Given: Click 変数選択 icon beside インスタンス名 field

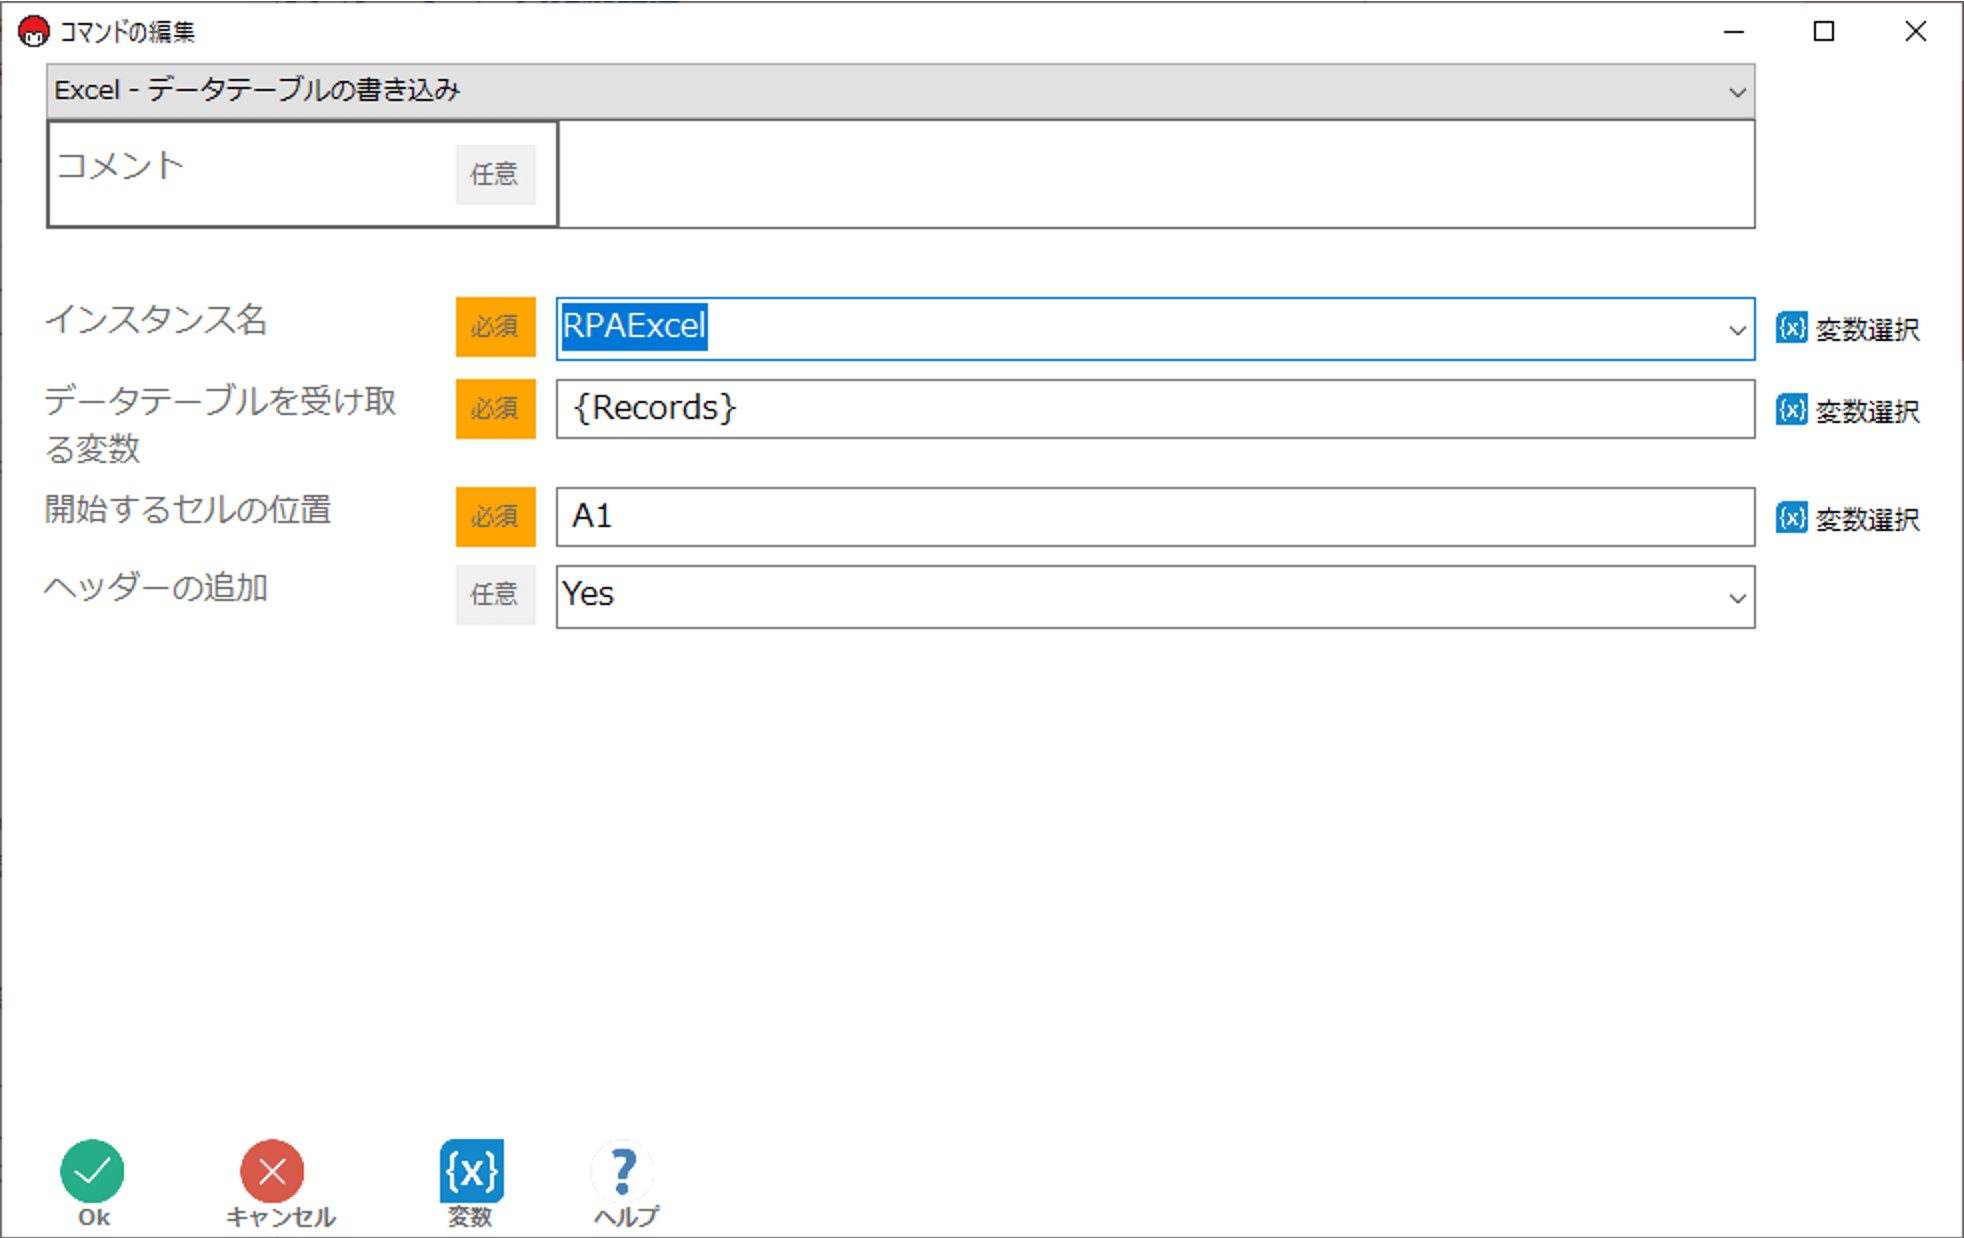Looking at the screenshot, I should click(1791, 328).
